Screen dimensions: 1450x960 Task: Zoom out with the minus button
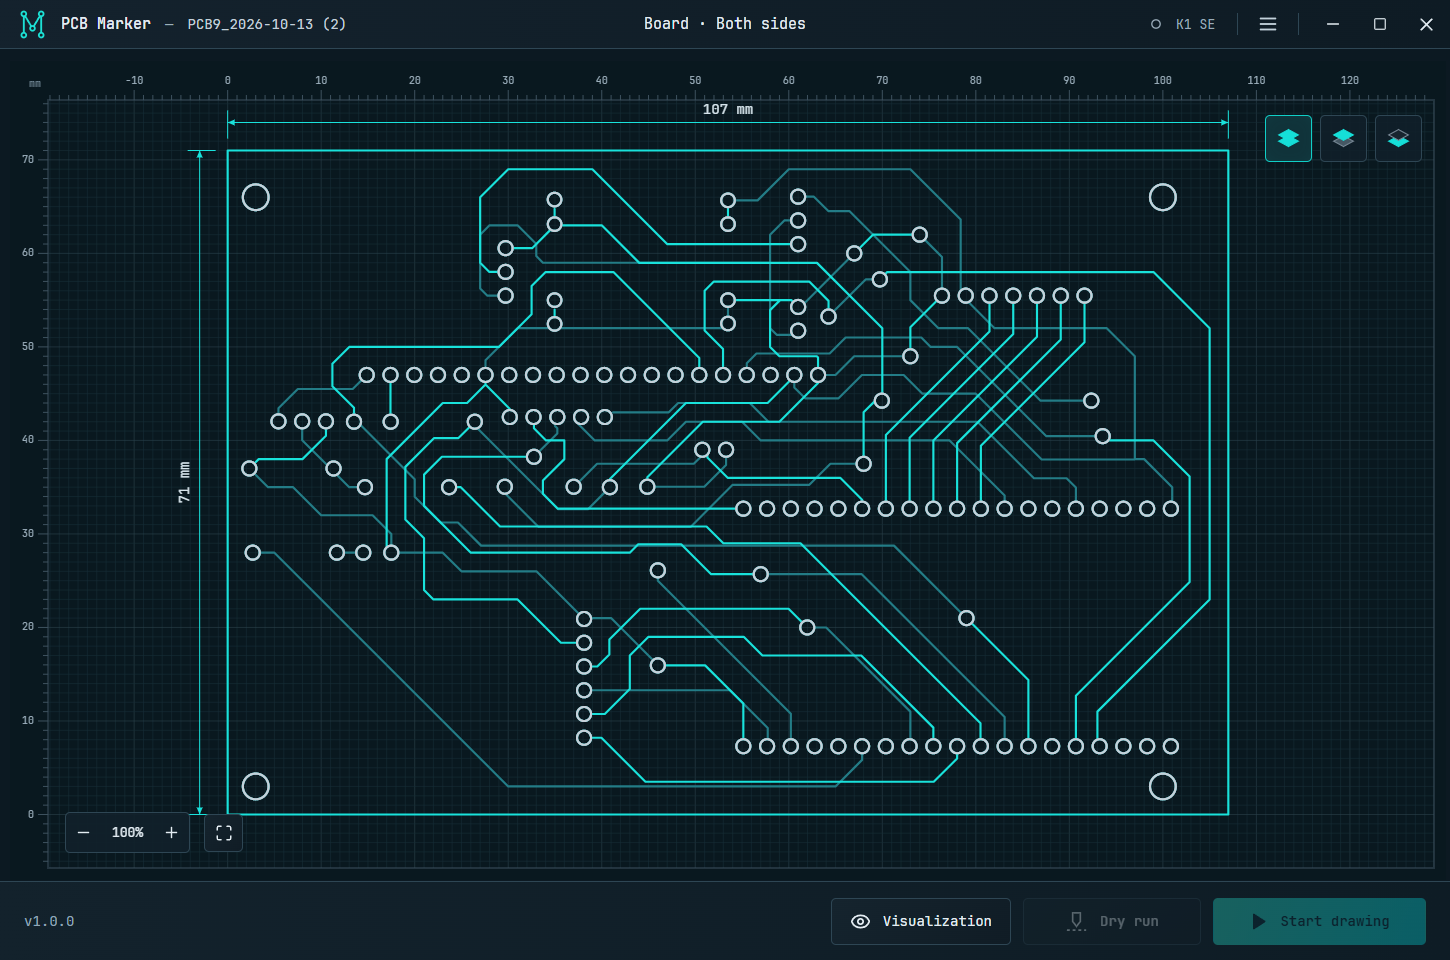coord(84,832)
